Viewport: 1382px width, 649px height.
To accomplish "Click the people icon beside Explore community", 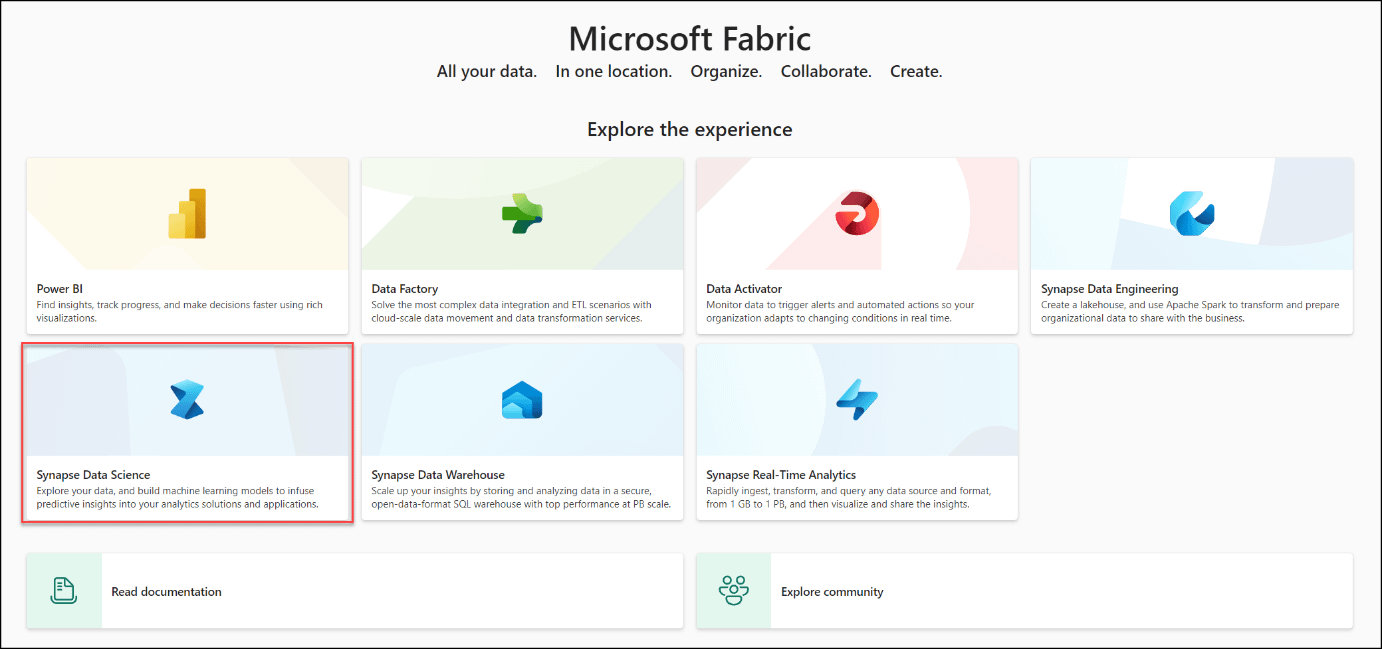I will (x=731, y=590).
